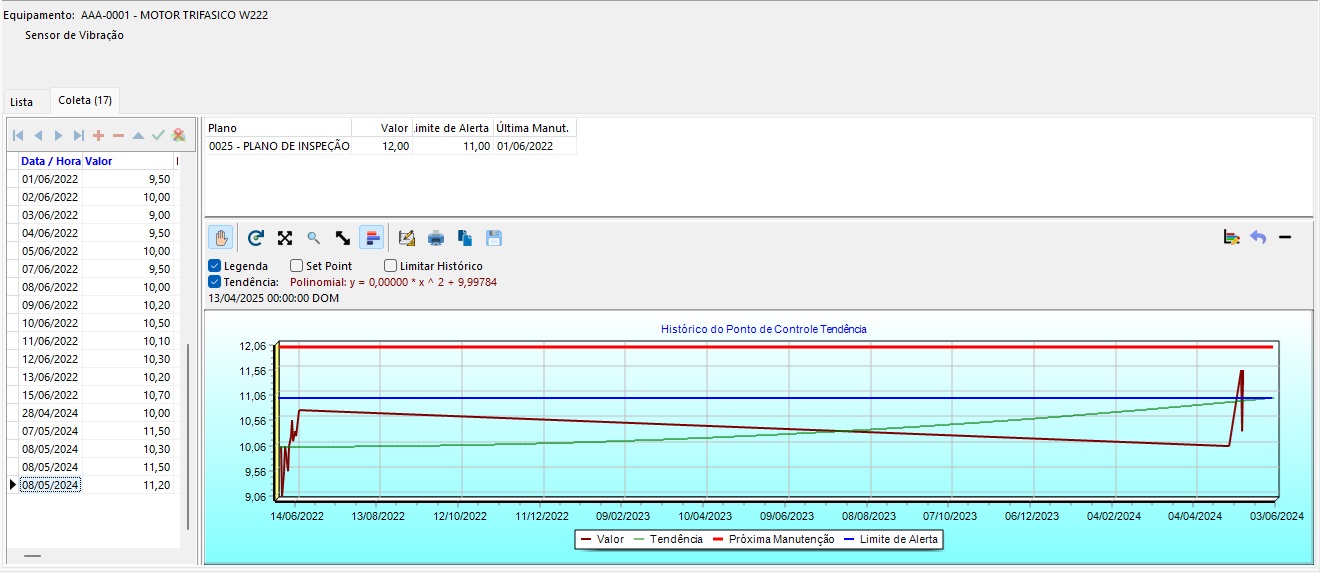Click the Última Manut. column header
The height and width of the screenshot is (573, 1320).
click(x=535, y=128)
